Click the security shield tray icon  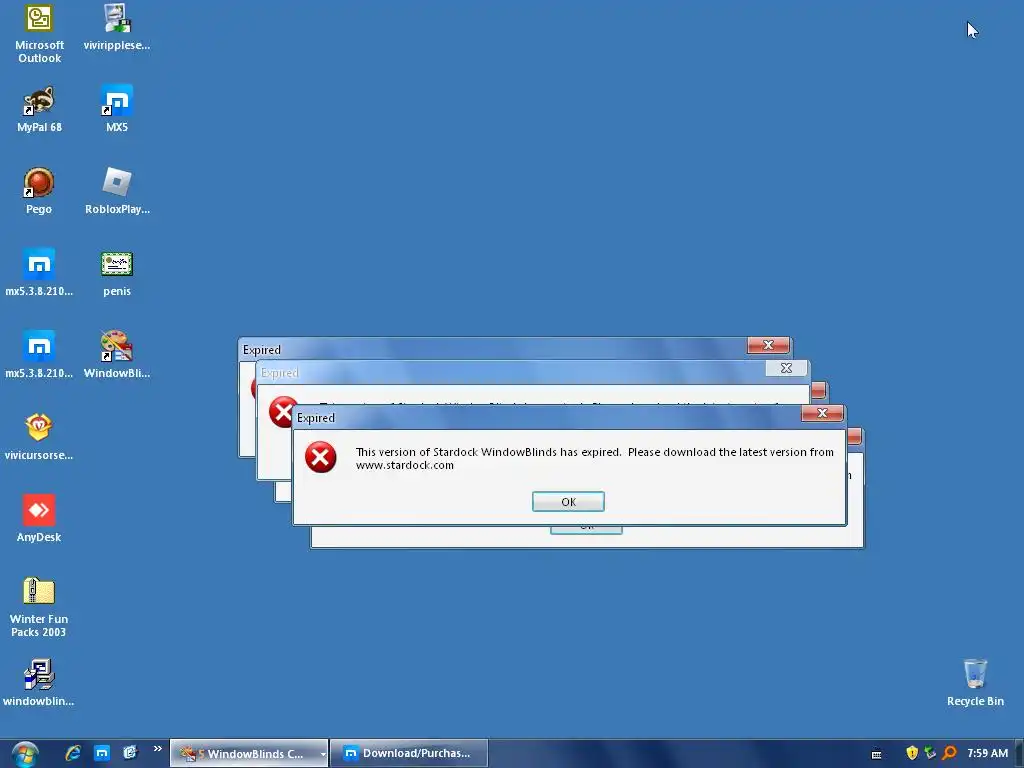tap(912, 753)
